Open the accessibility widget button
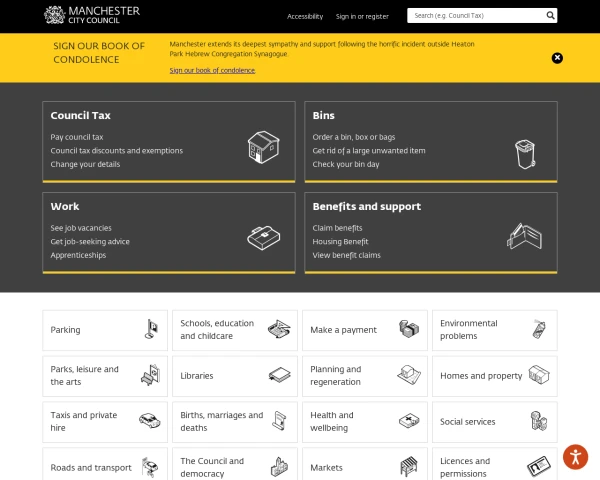600x480 pixels. 575,457
